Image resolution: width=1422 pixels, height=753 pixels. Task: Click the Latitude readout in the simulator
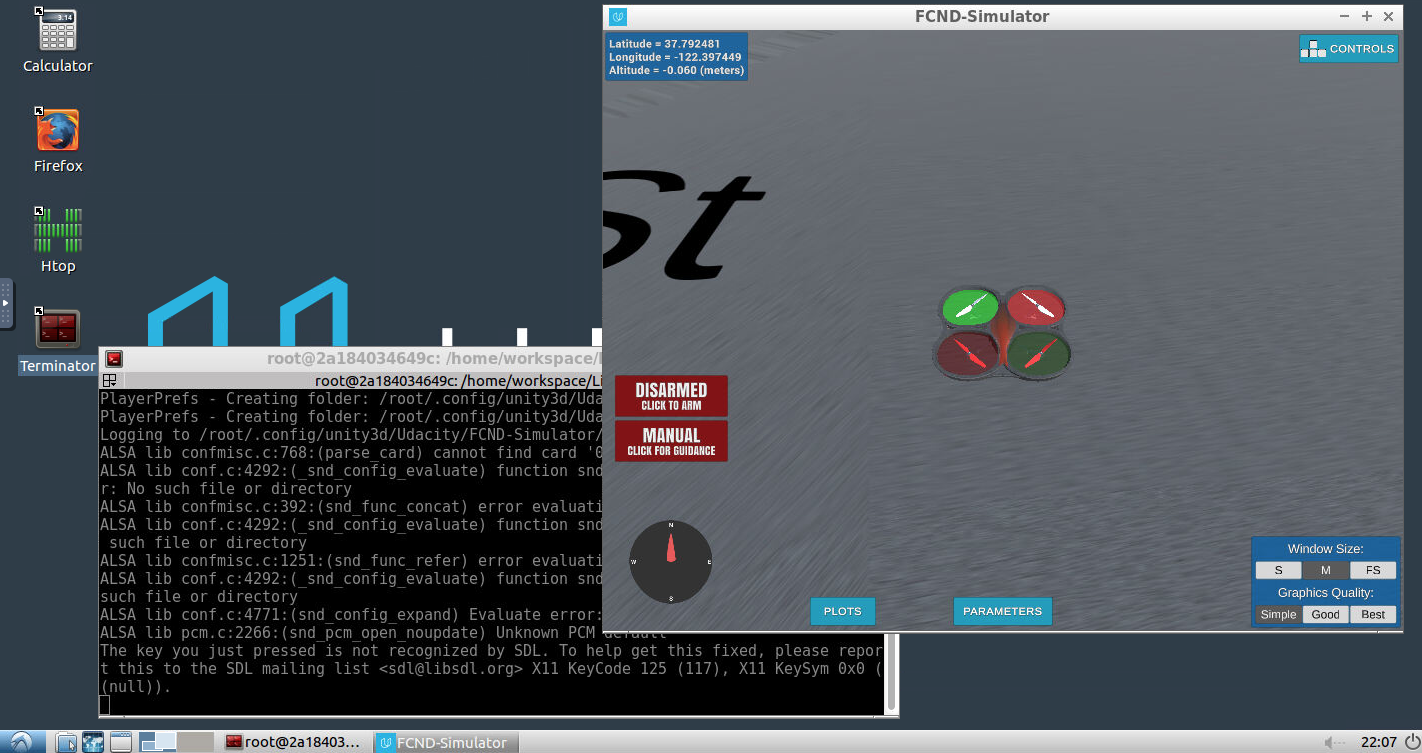pos(664,44)
